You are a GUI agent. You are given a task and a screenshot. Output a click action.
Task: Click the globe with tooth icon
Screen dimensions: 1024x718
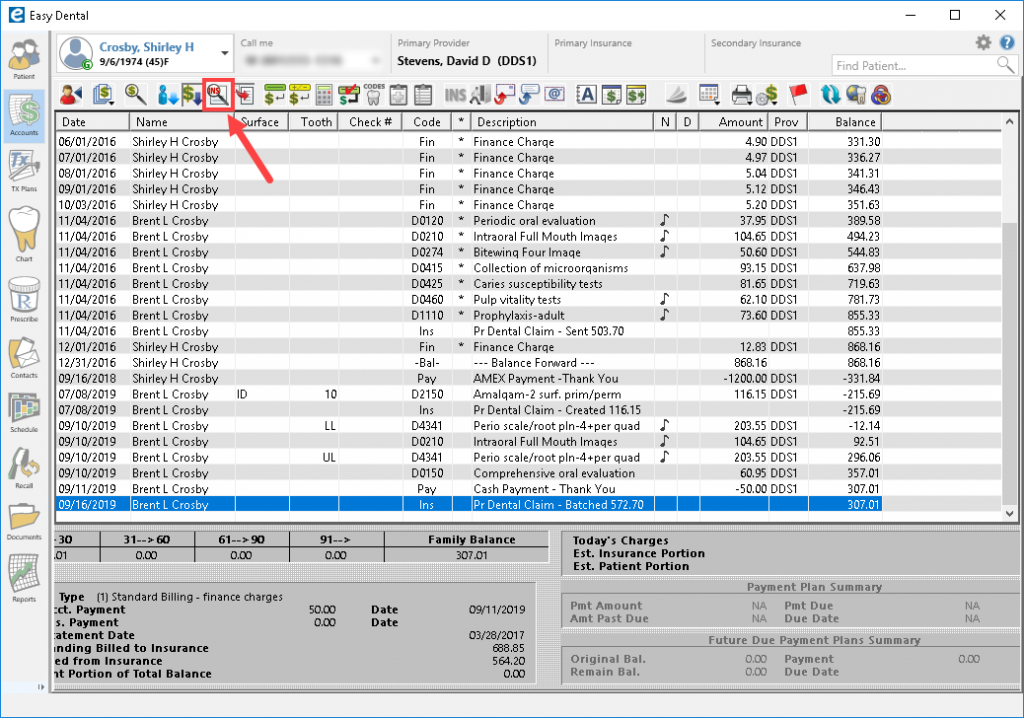click(856, 95)
